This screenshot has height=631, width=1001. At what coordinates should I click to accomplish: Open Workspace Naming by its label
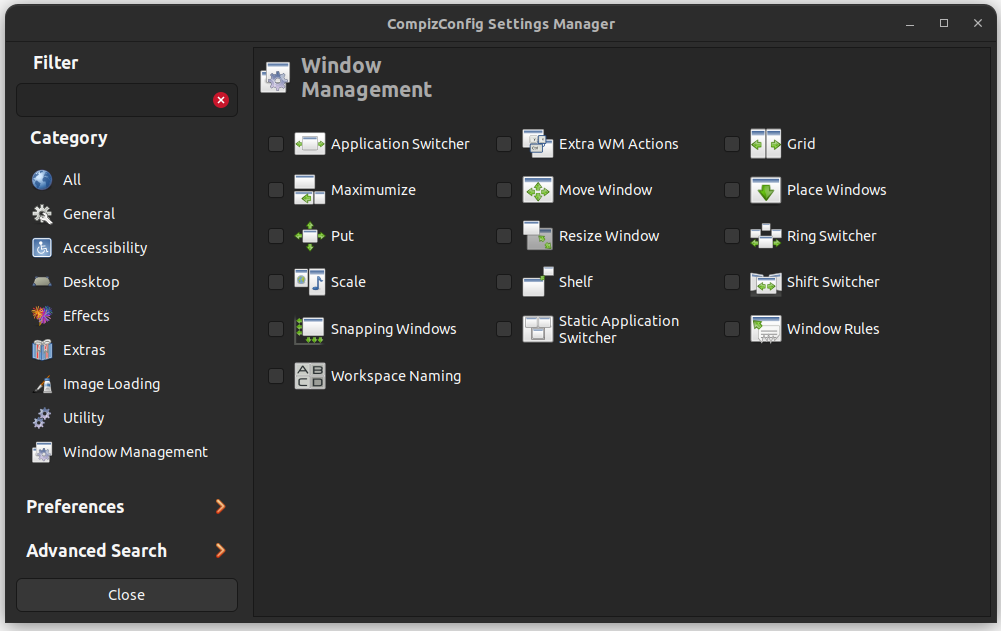(x=396, y=376)
